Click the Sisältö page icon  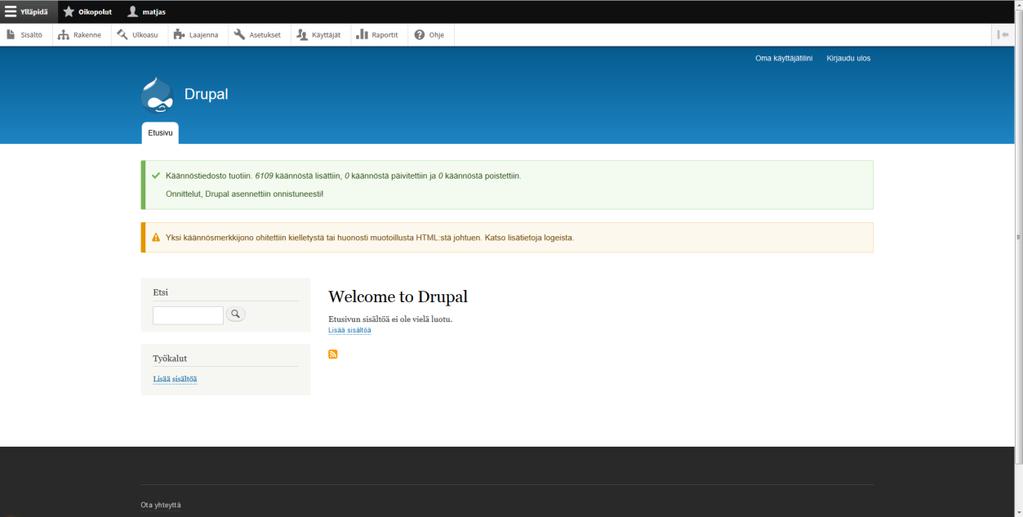pyautogui.click(x=10, y=35)
